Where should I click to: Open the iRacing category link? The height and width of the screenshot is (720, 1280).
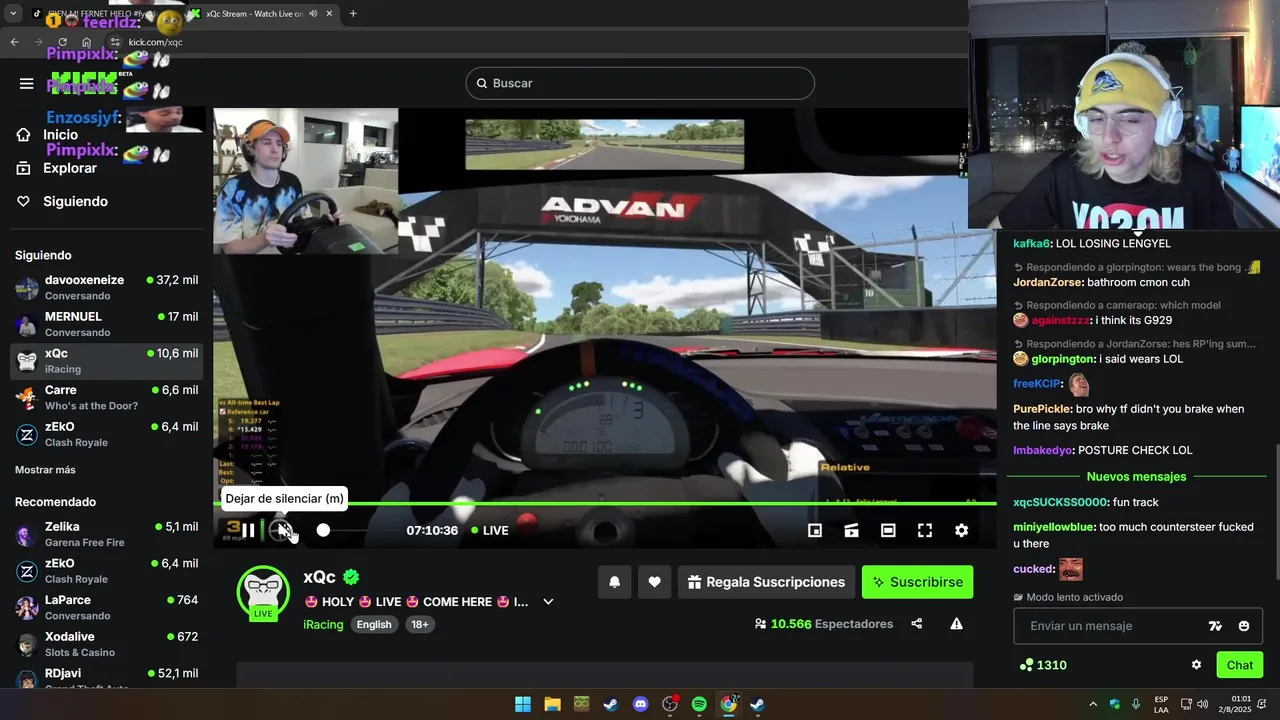323,624
